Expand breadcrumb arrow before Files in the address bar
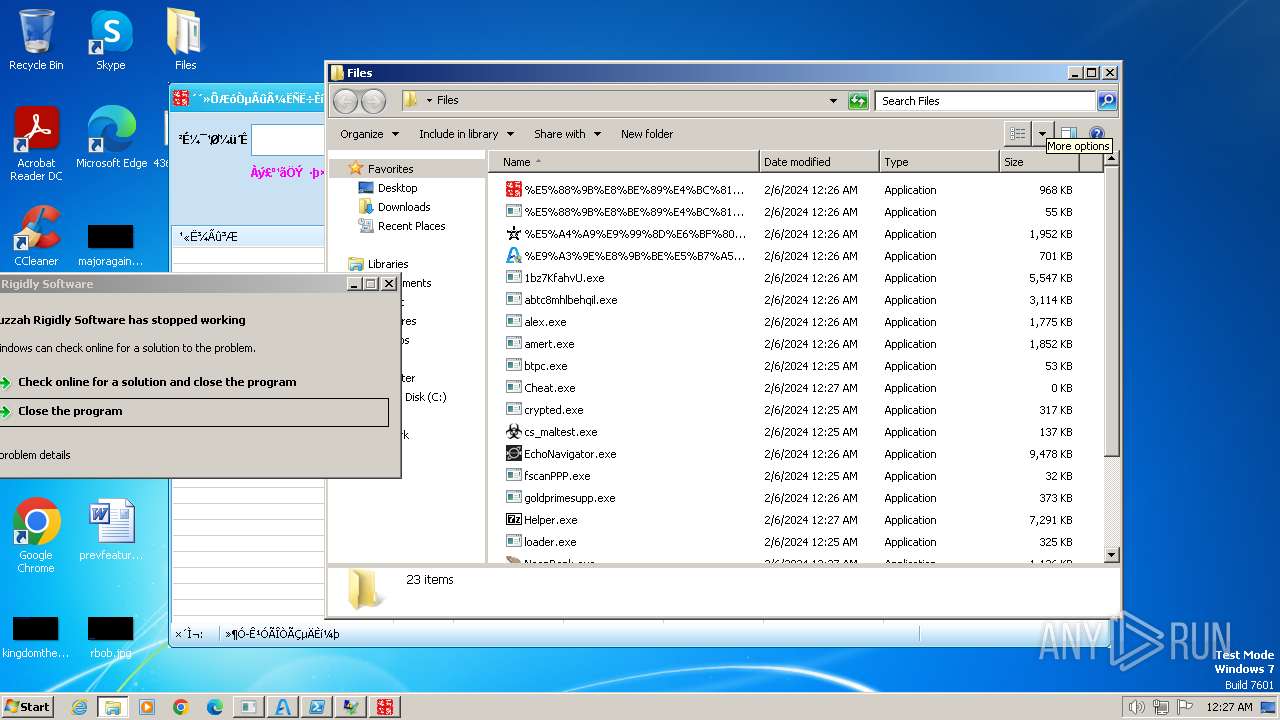 click(x=429, y=100)
